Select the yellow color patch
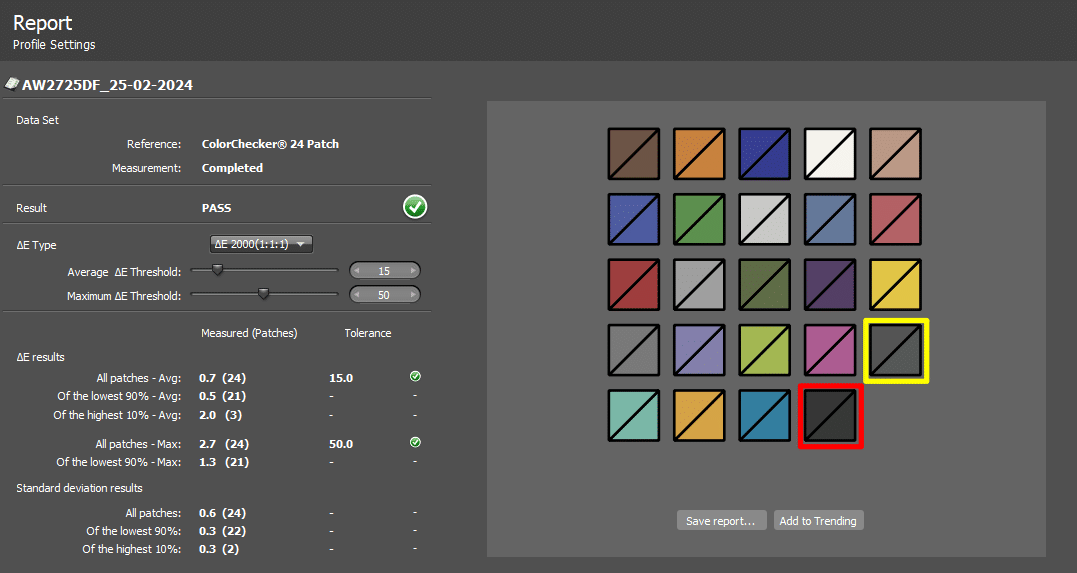This screenshot has width=1077, height=573. point(896,285)
